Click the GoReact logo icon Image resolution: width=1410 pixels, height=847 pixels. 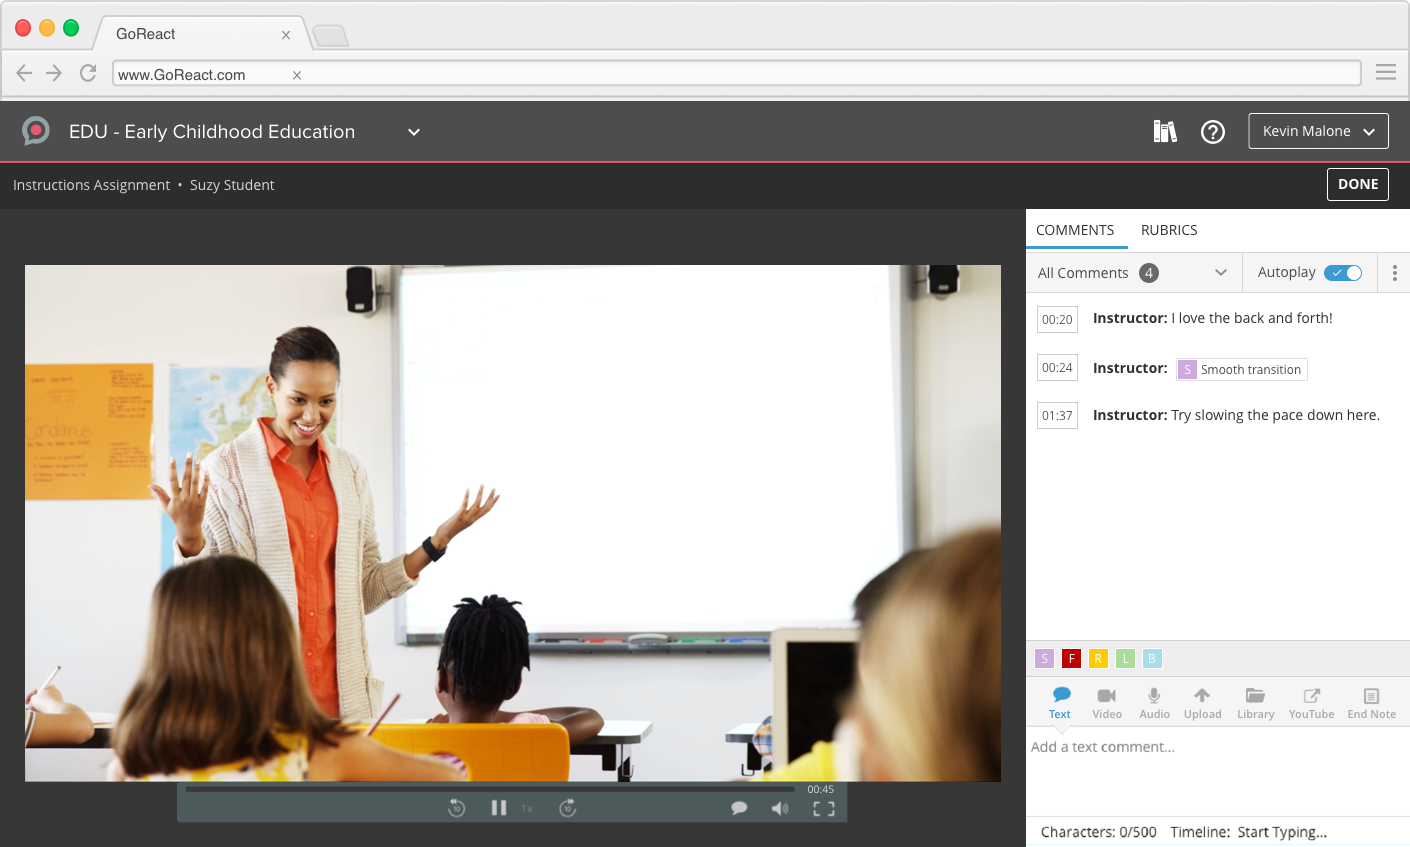point(36,131)
